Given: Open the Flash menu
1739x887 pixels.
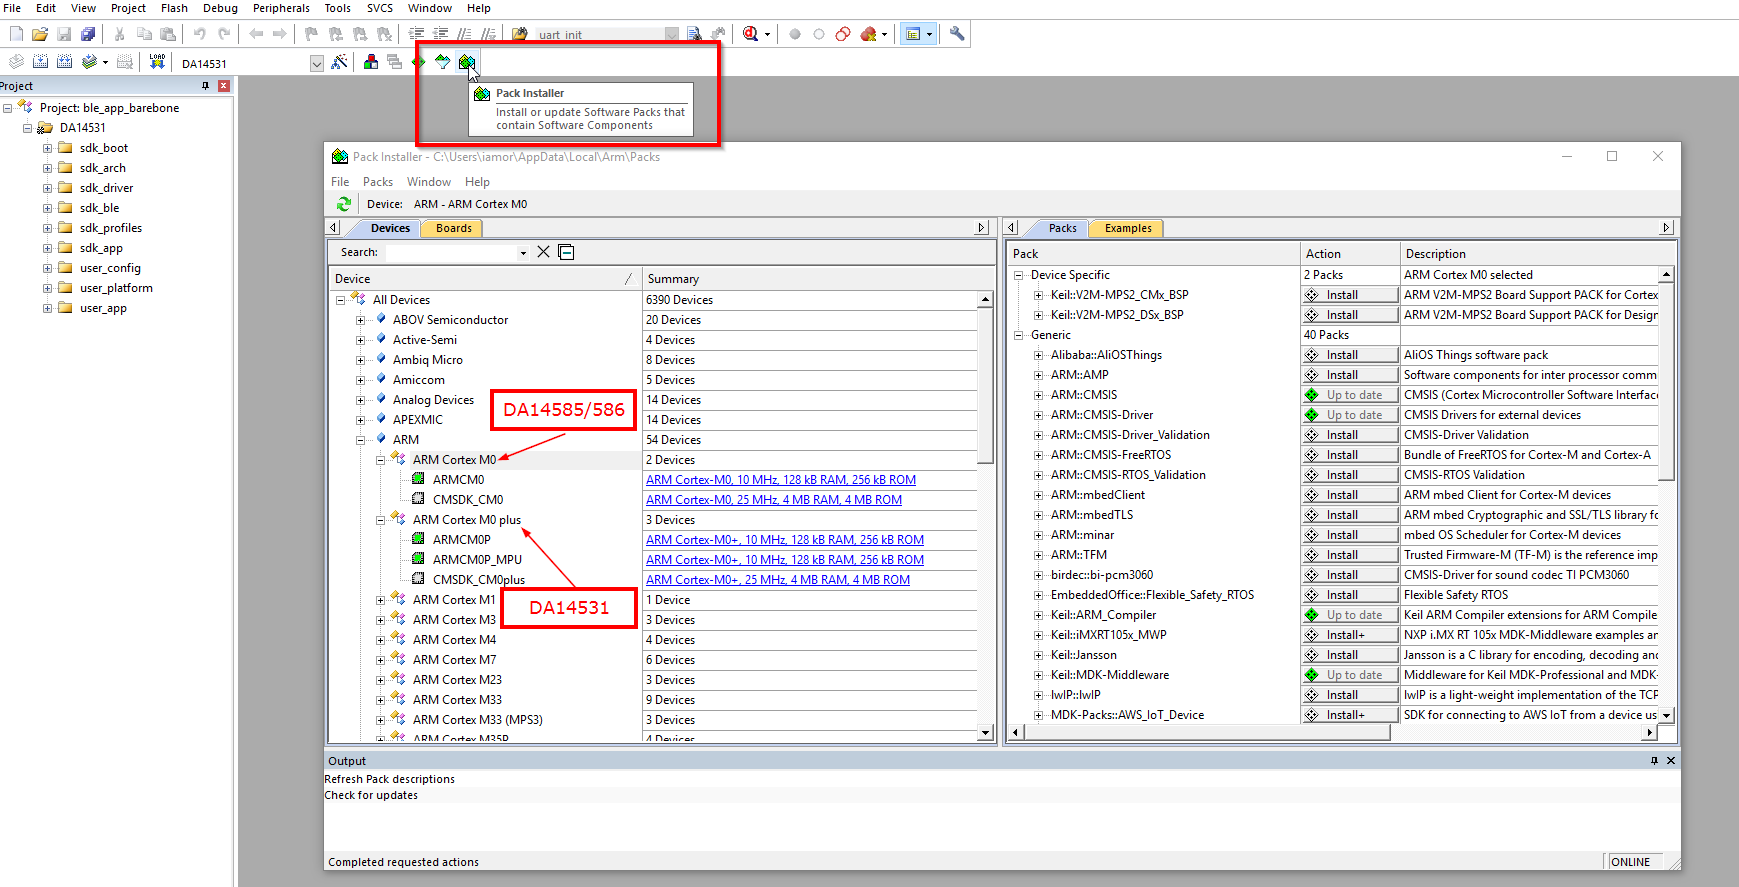Looking at the screenshot, I should coord(174,8).
